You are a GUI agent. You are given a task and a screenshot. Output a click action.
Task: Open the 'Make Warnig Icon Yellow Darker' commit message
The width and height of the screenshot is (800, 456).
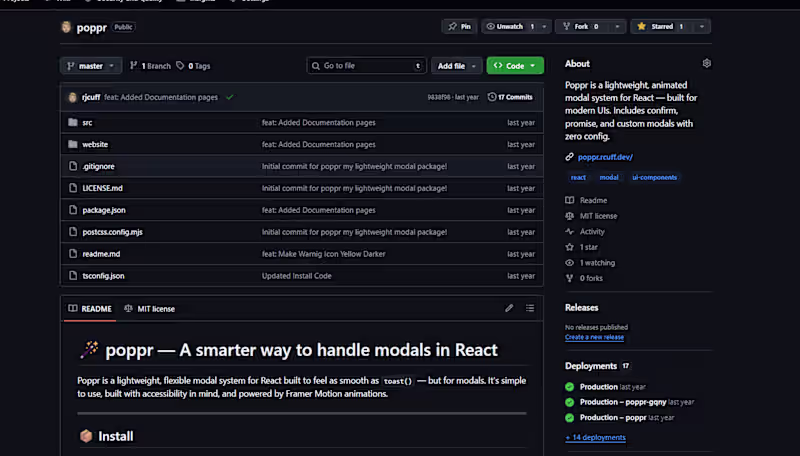tap(323, 254)
